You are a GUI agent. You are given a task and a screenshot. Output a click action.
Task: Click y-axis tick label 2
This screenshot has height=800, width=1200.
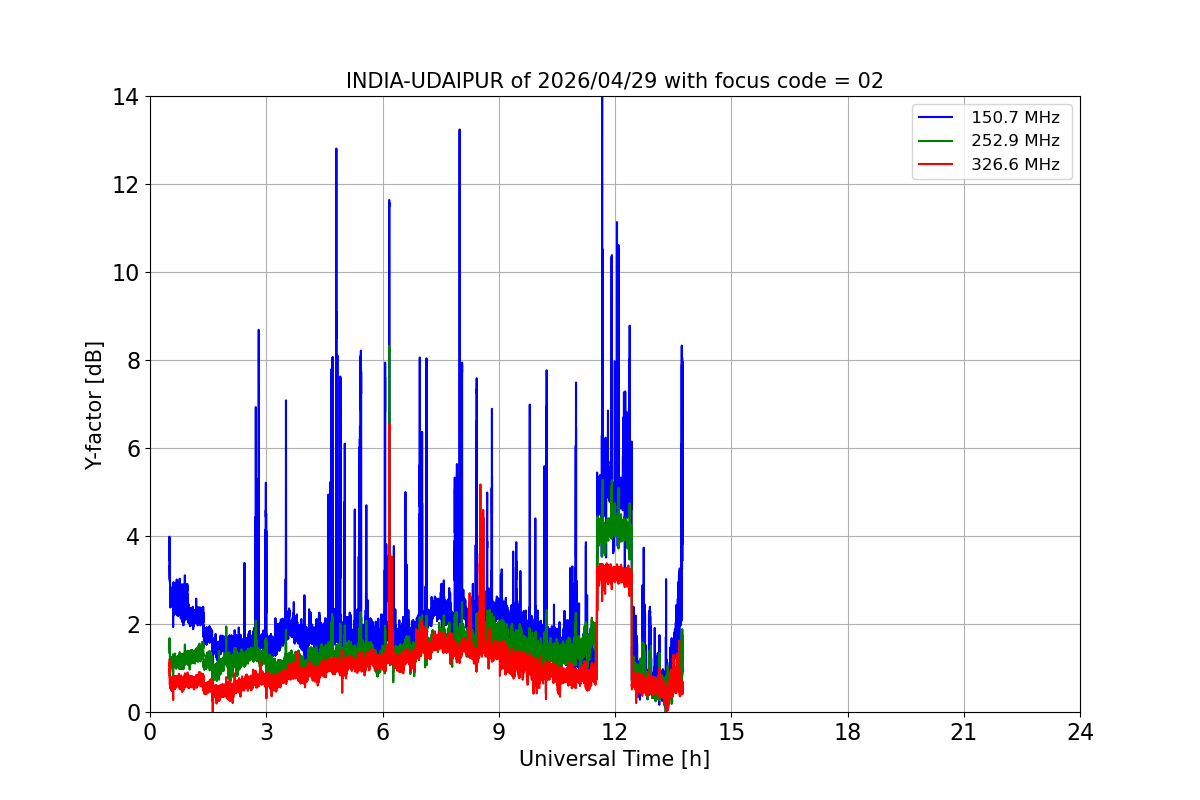[x=133, y=625]
